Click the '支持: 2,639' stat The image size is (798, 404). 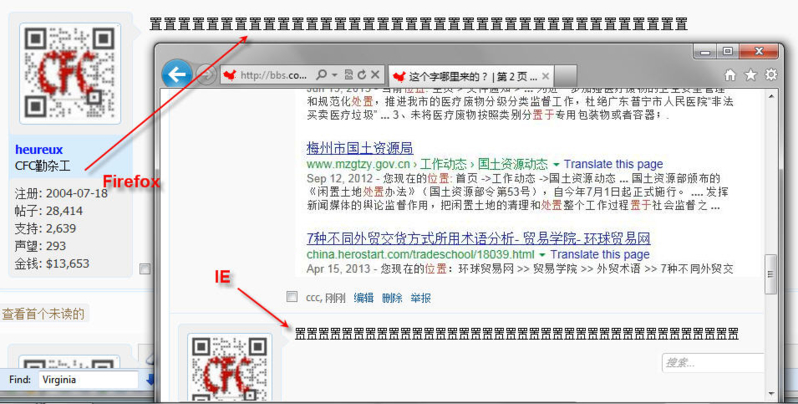pos(45,228)
